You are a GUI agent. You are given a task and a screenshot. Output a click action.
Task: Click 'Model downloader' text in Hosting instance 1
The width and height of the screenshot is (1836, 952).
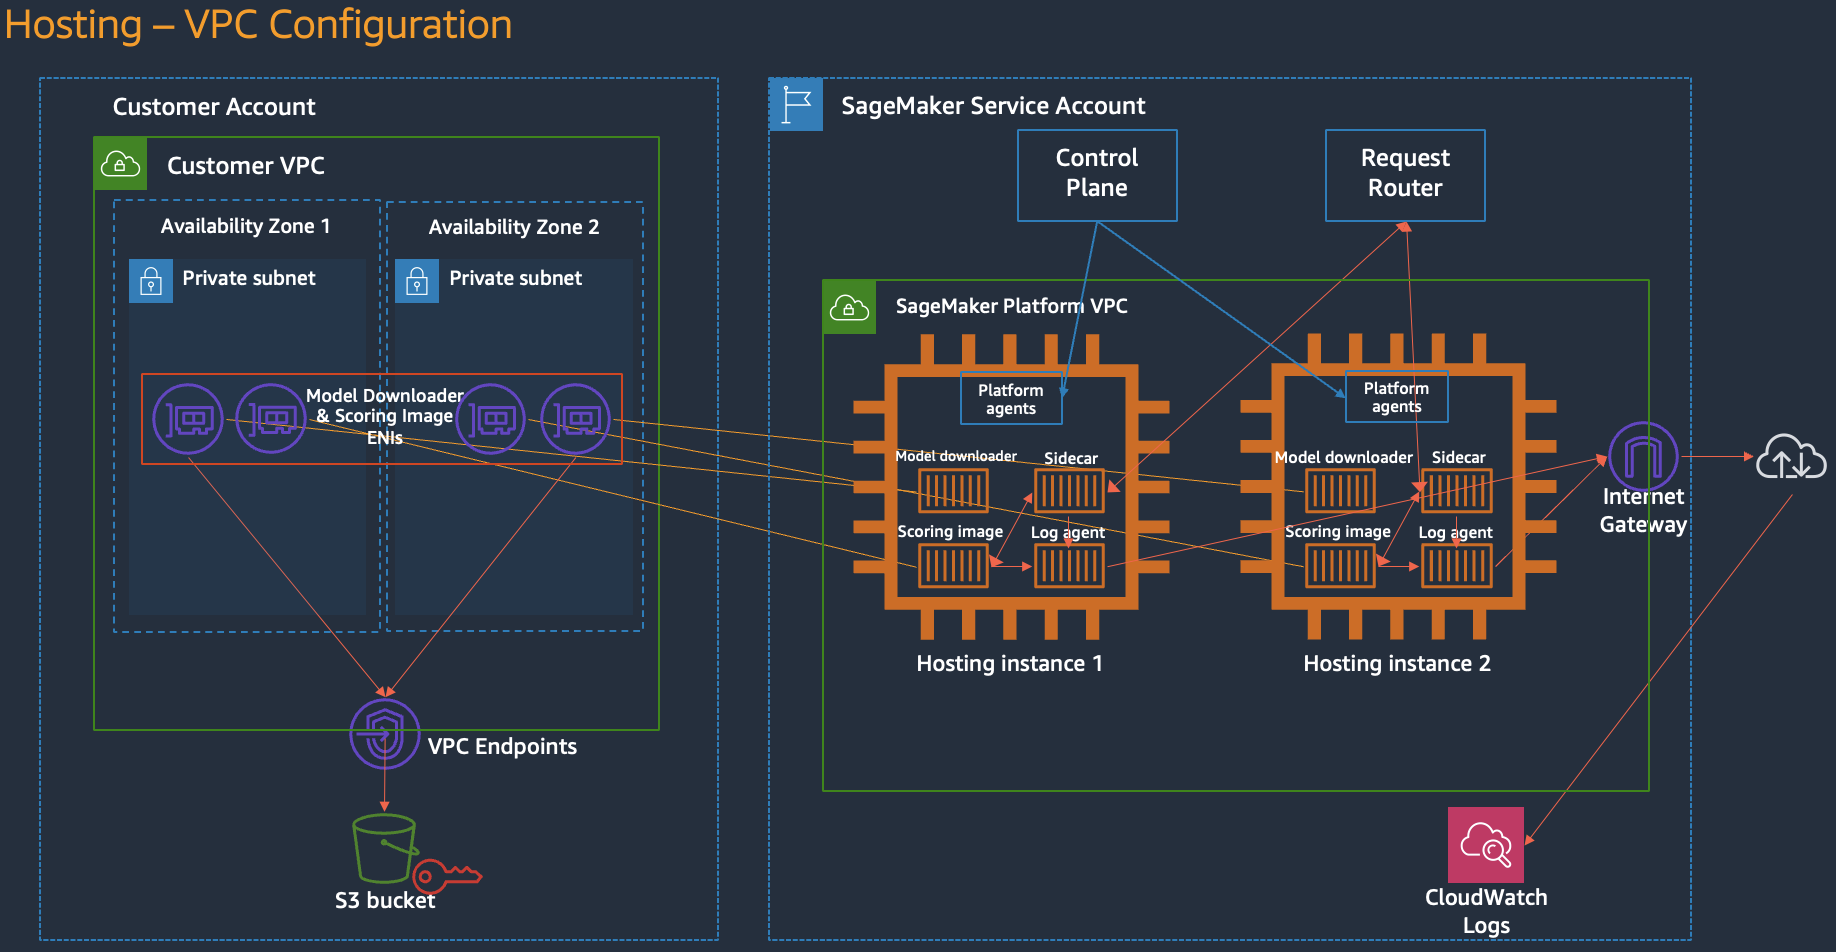(956, 456)
